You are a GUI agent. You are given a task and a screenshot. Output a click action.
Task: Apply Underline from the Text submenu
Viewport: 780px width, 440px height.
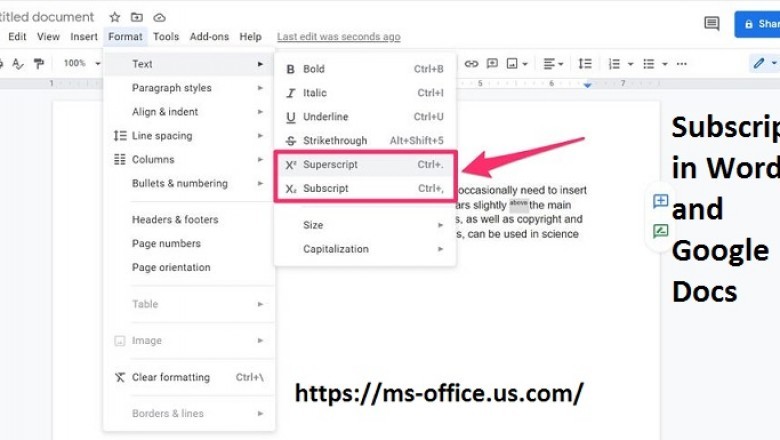[x=365, y=117]
